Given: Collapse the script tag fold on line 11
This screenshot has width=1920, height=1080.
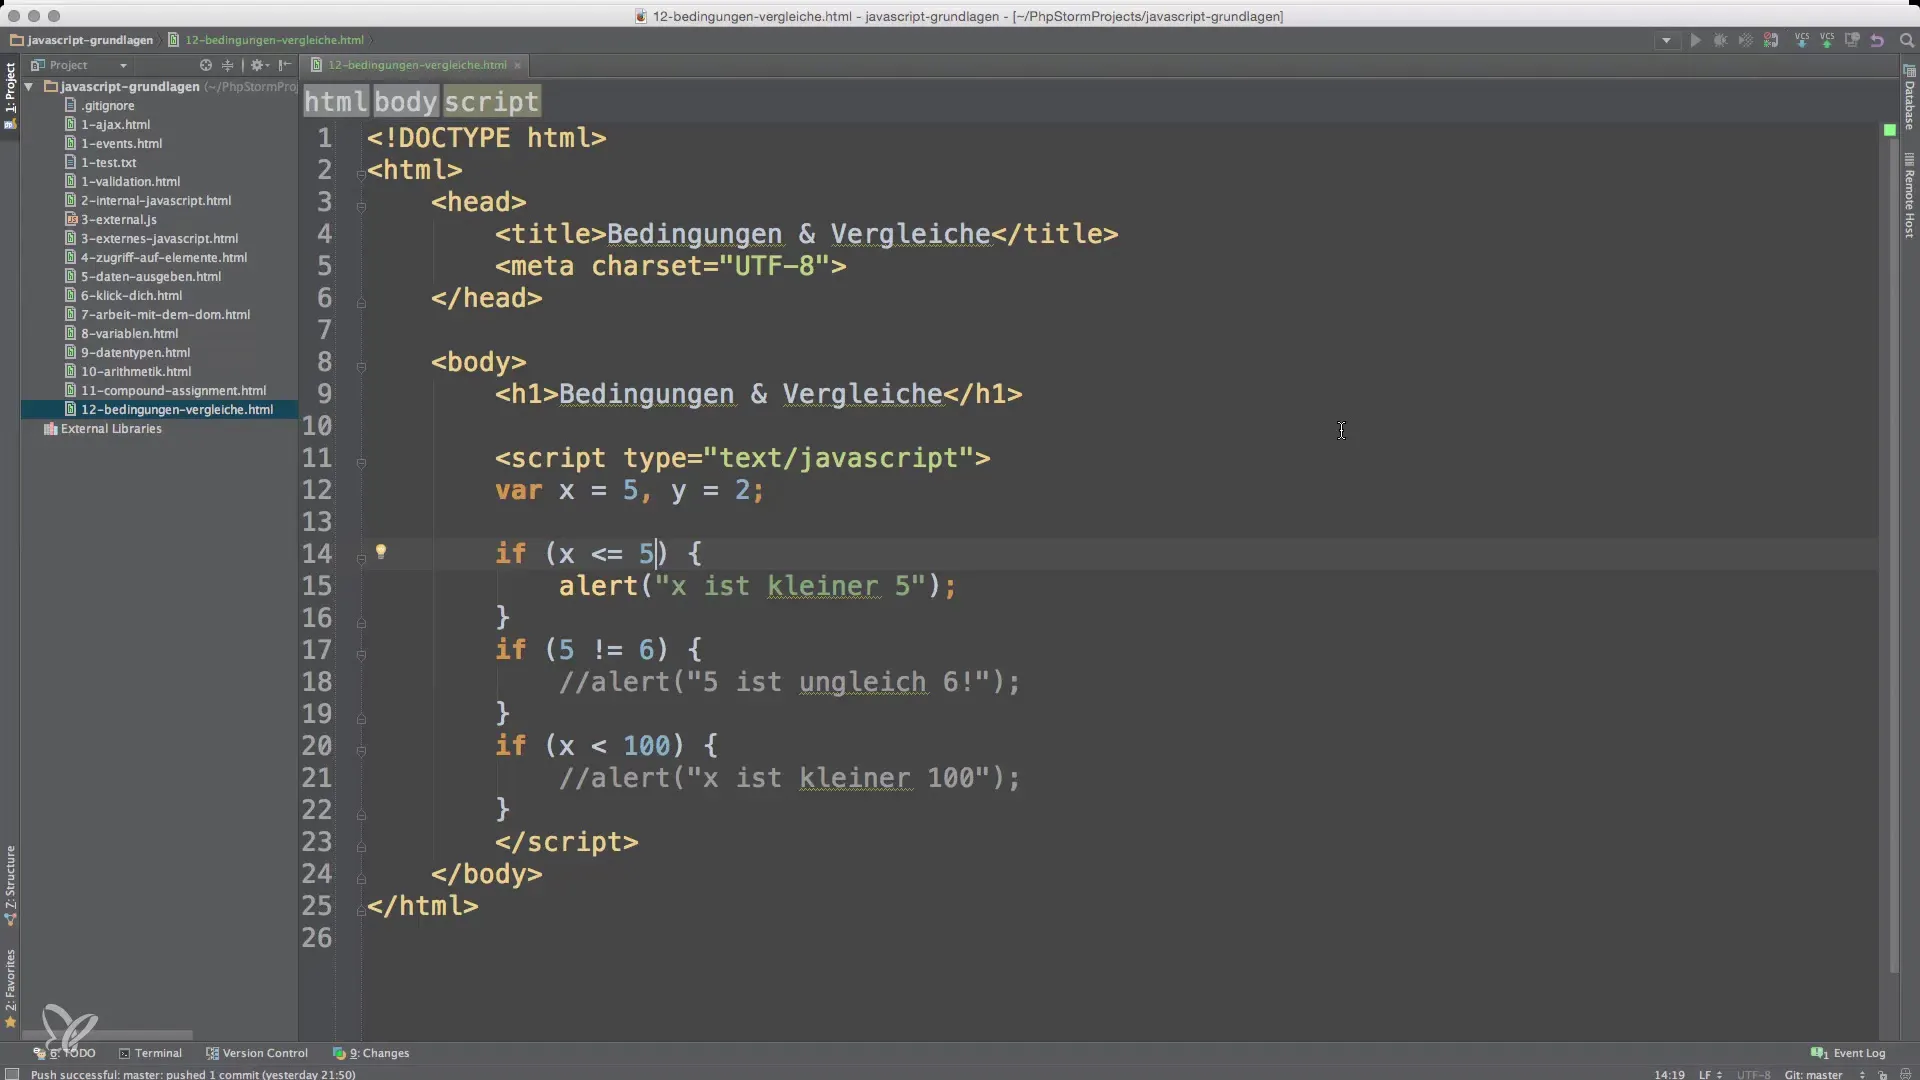Looking at the screenshot, I should (361, 463).
